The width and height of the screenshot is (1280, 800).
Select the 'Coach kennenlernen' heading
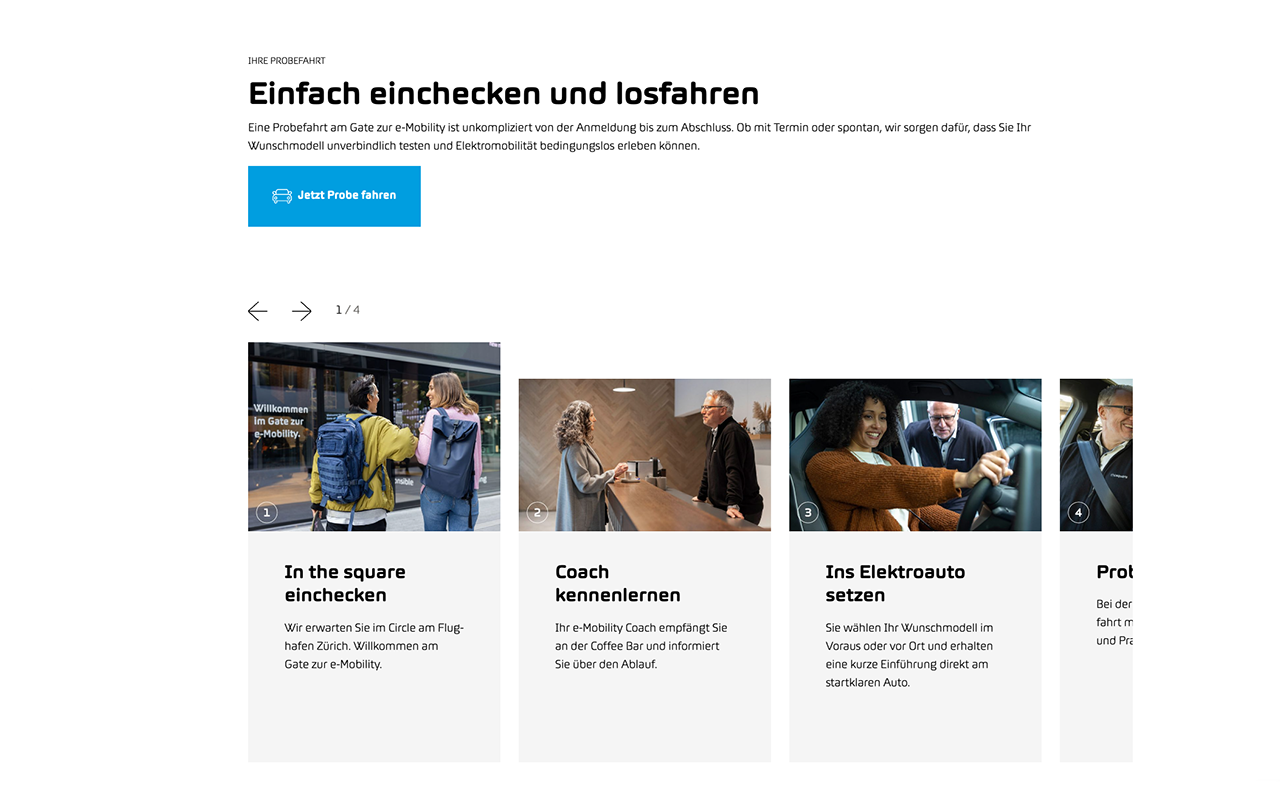(618, 583)
